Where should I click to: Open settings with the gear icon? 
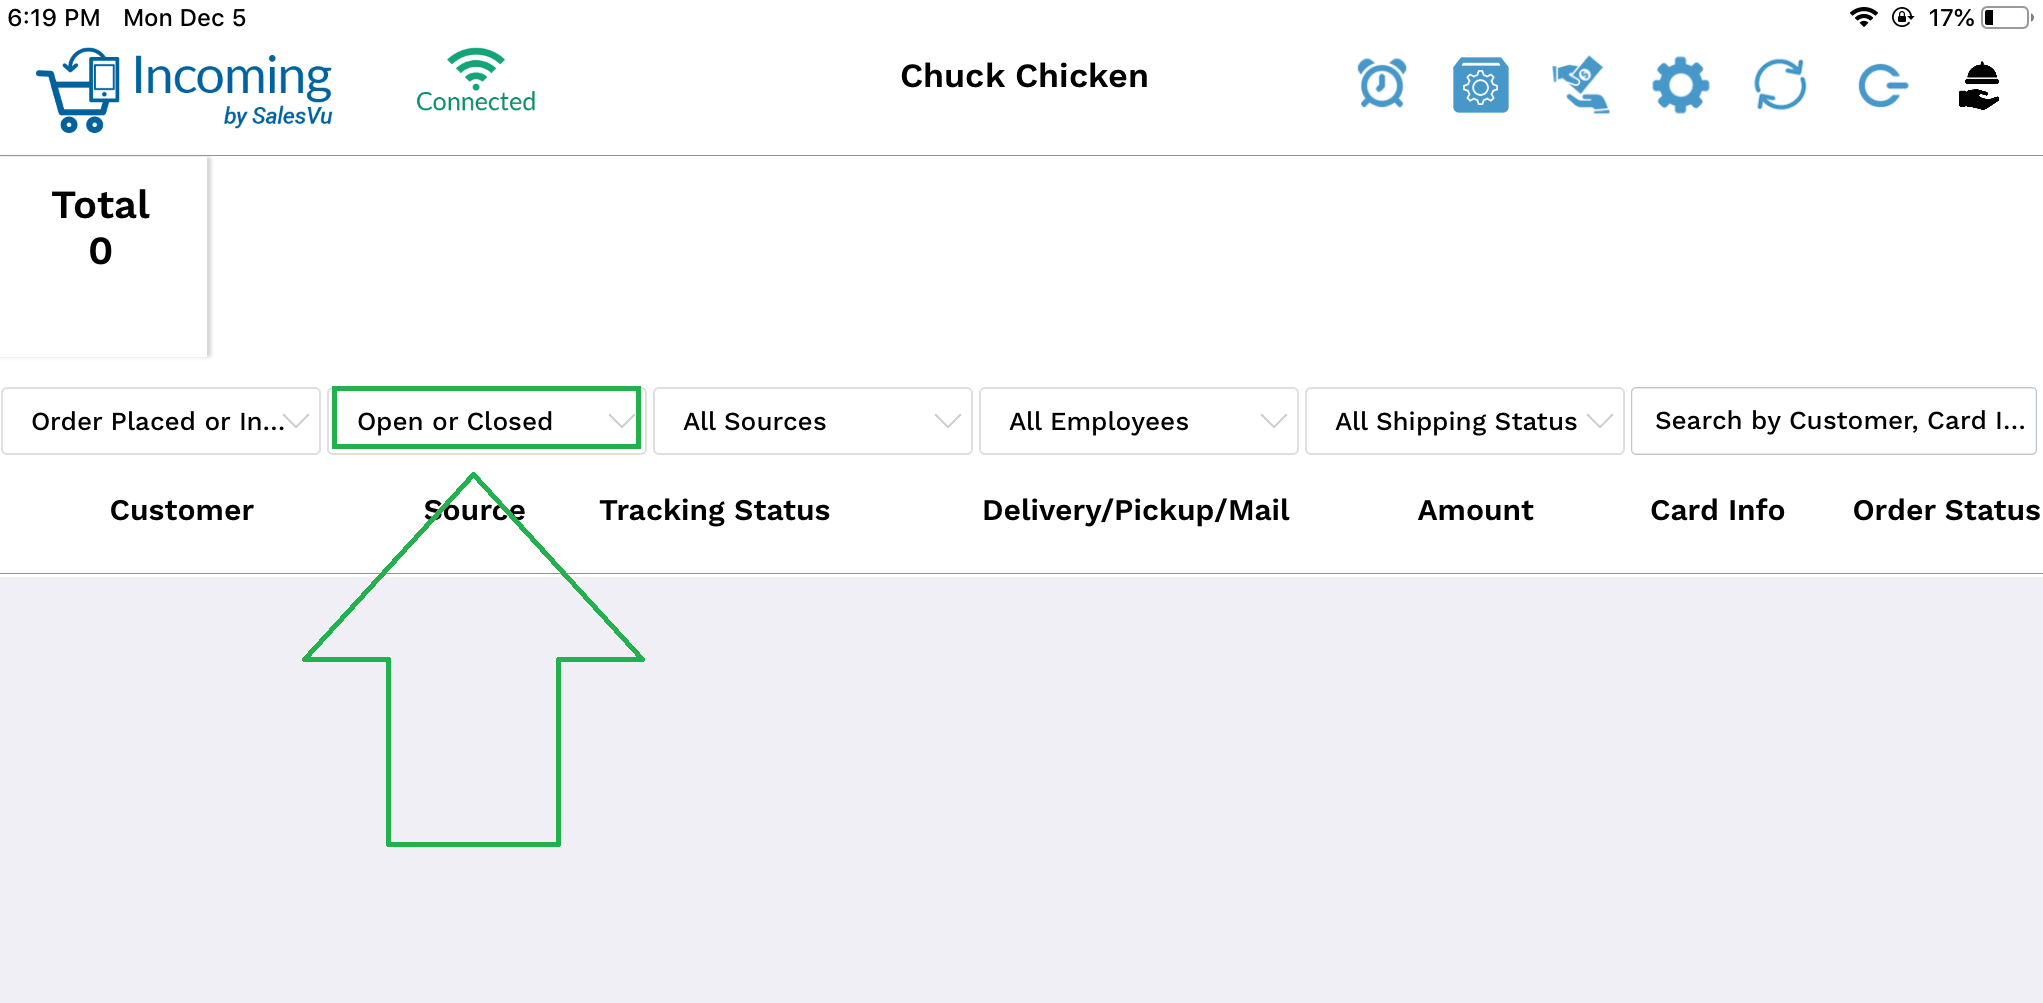point(1681,85)
